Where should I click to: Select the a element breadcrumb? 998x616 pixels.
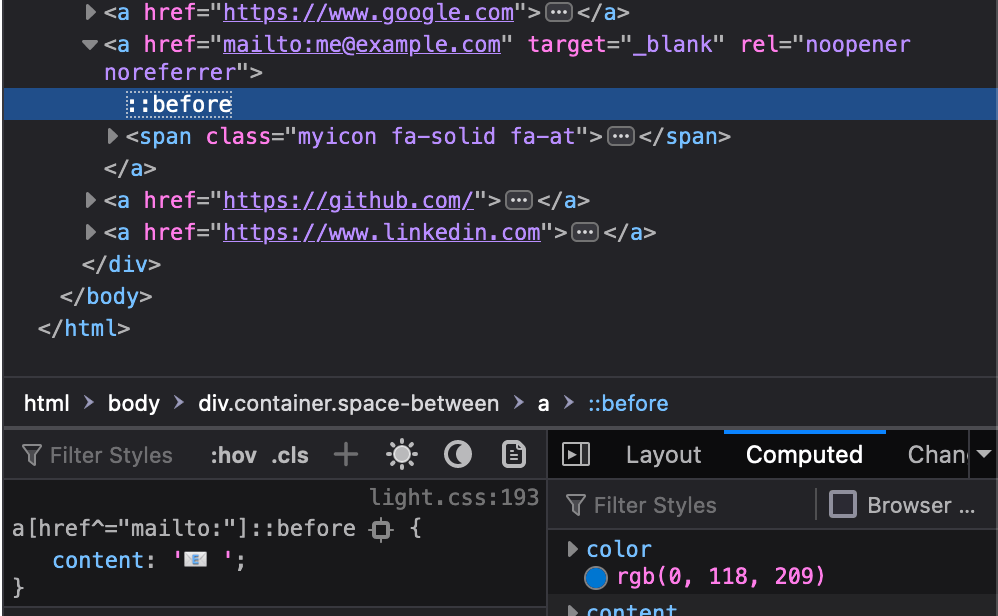(x=543, y=403)
